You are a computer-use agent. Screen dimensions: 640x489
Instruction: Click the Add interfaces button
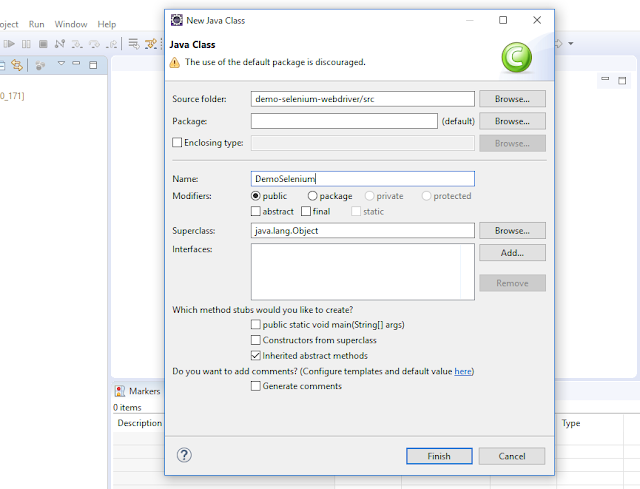[x=512, y=253]
